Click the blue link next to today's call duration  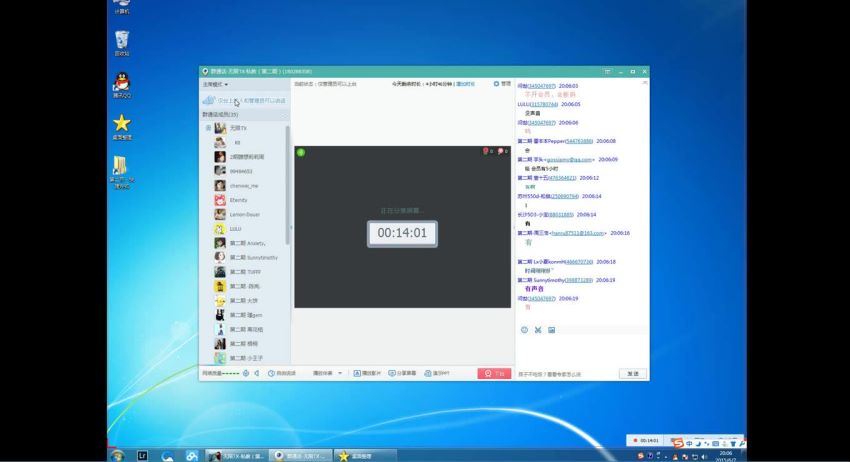(x=466, y=84)
